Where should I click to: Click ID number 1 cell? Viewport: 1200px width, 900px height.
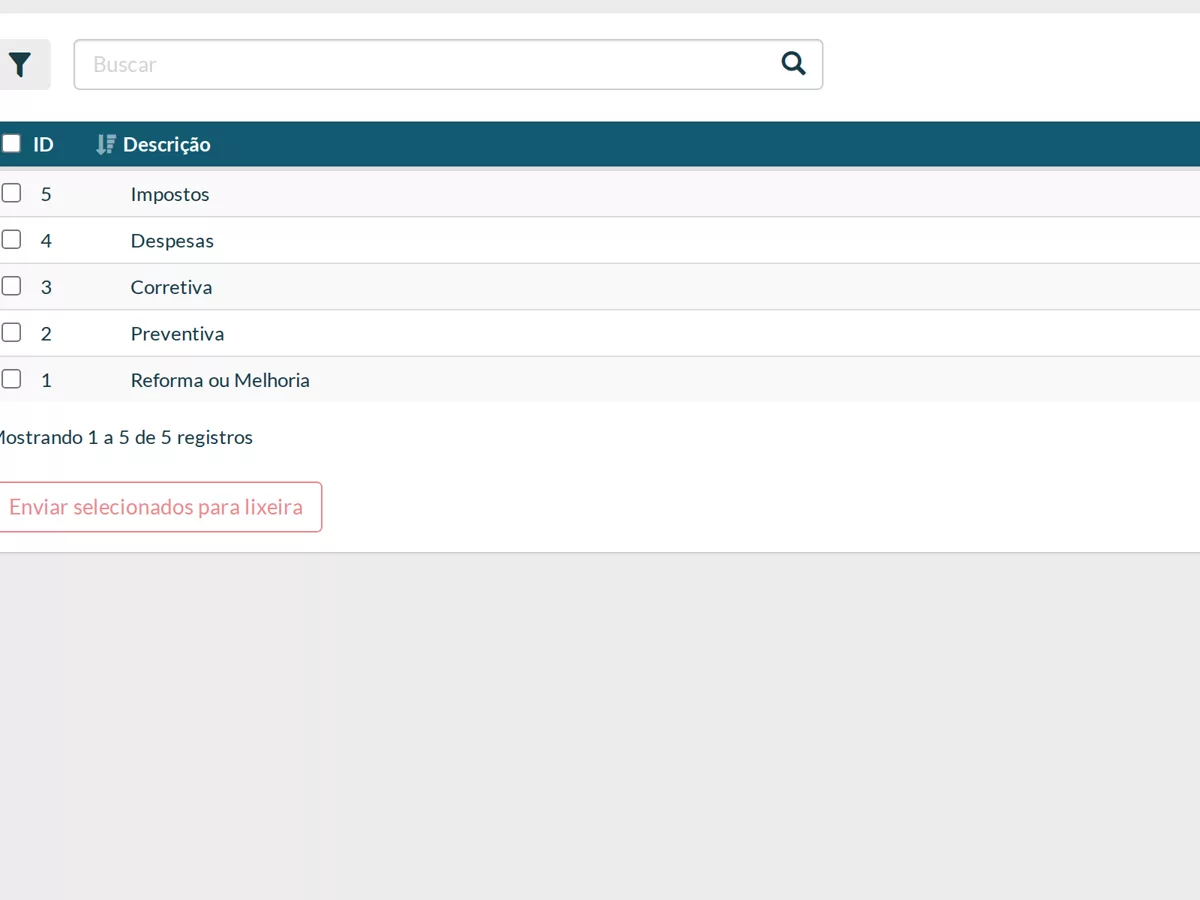coord(46,380)
